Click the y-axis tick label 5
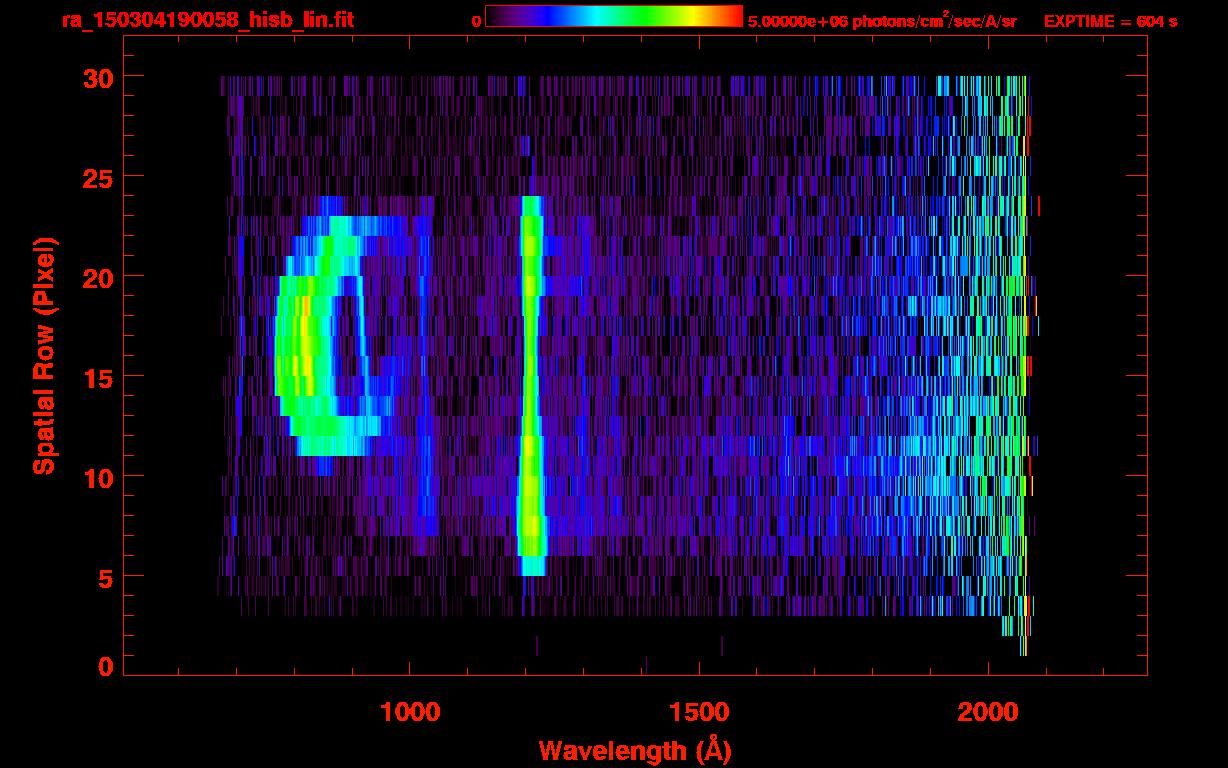 tap(104, 577)
